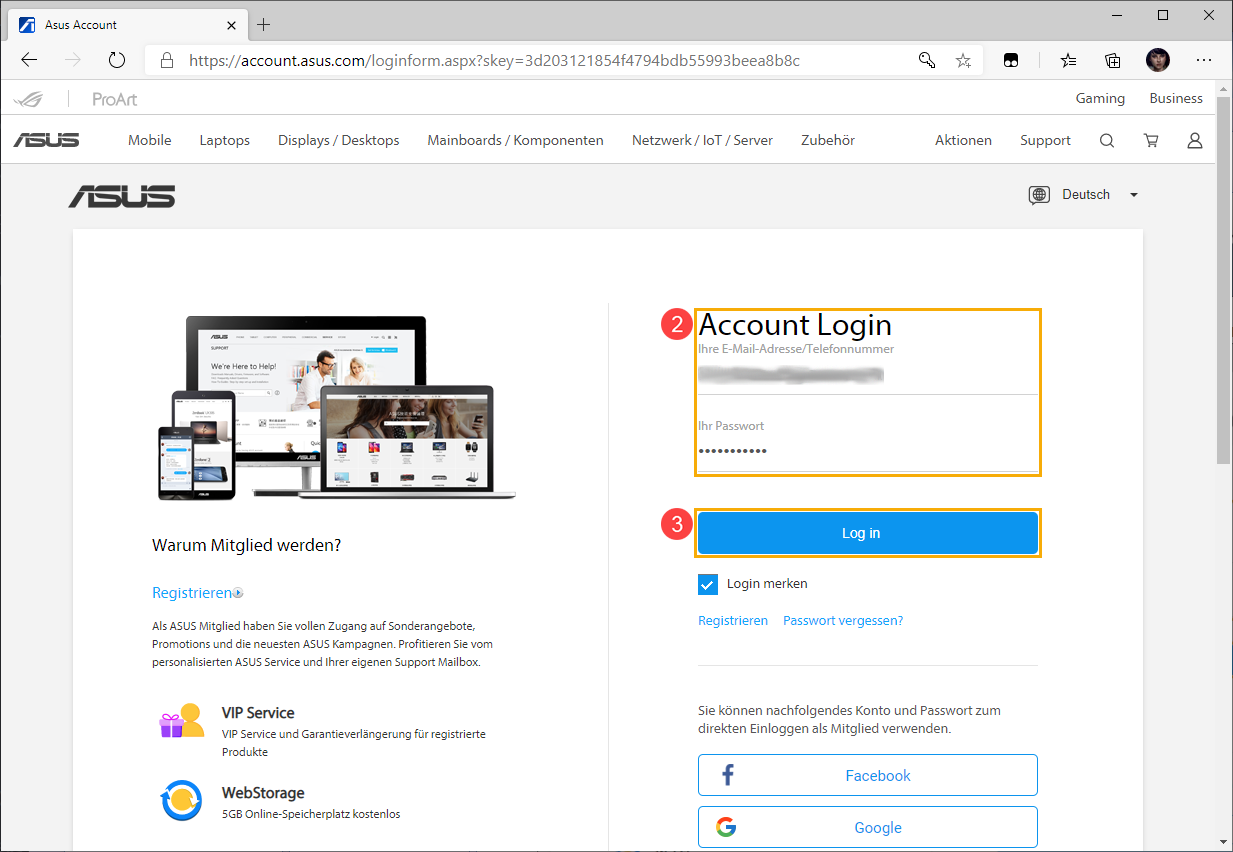Screen dimensions: 1233x852
Task: Open the Support menu
Action: point(1046,140)
